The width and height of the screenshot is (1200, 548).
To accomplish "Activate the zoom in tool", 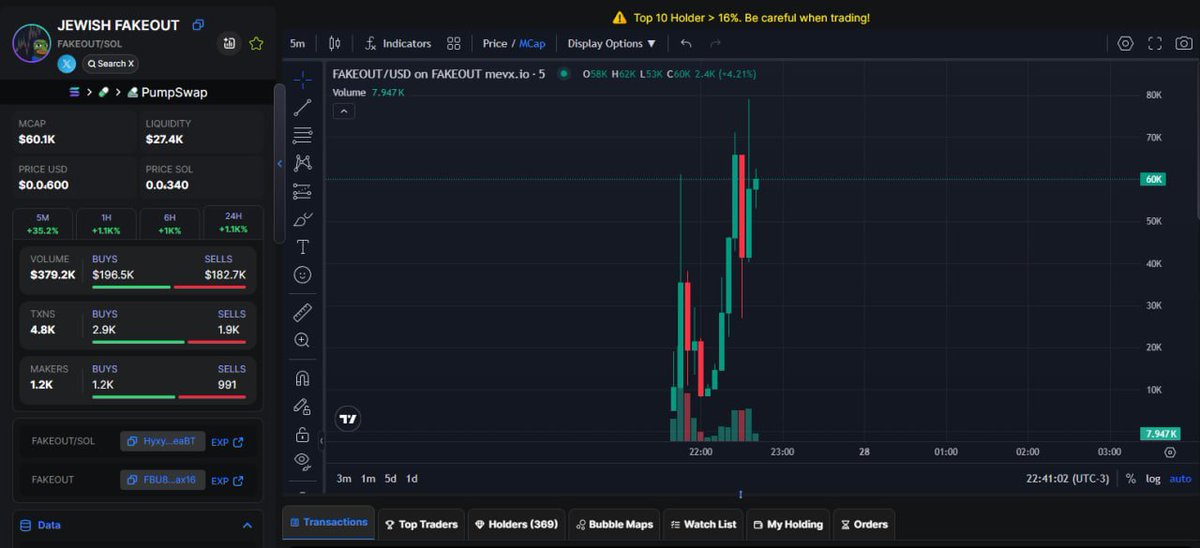I will pos(302,340).
